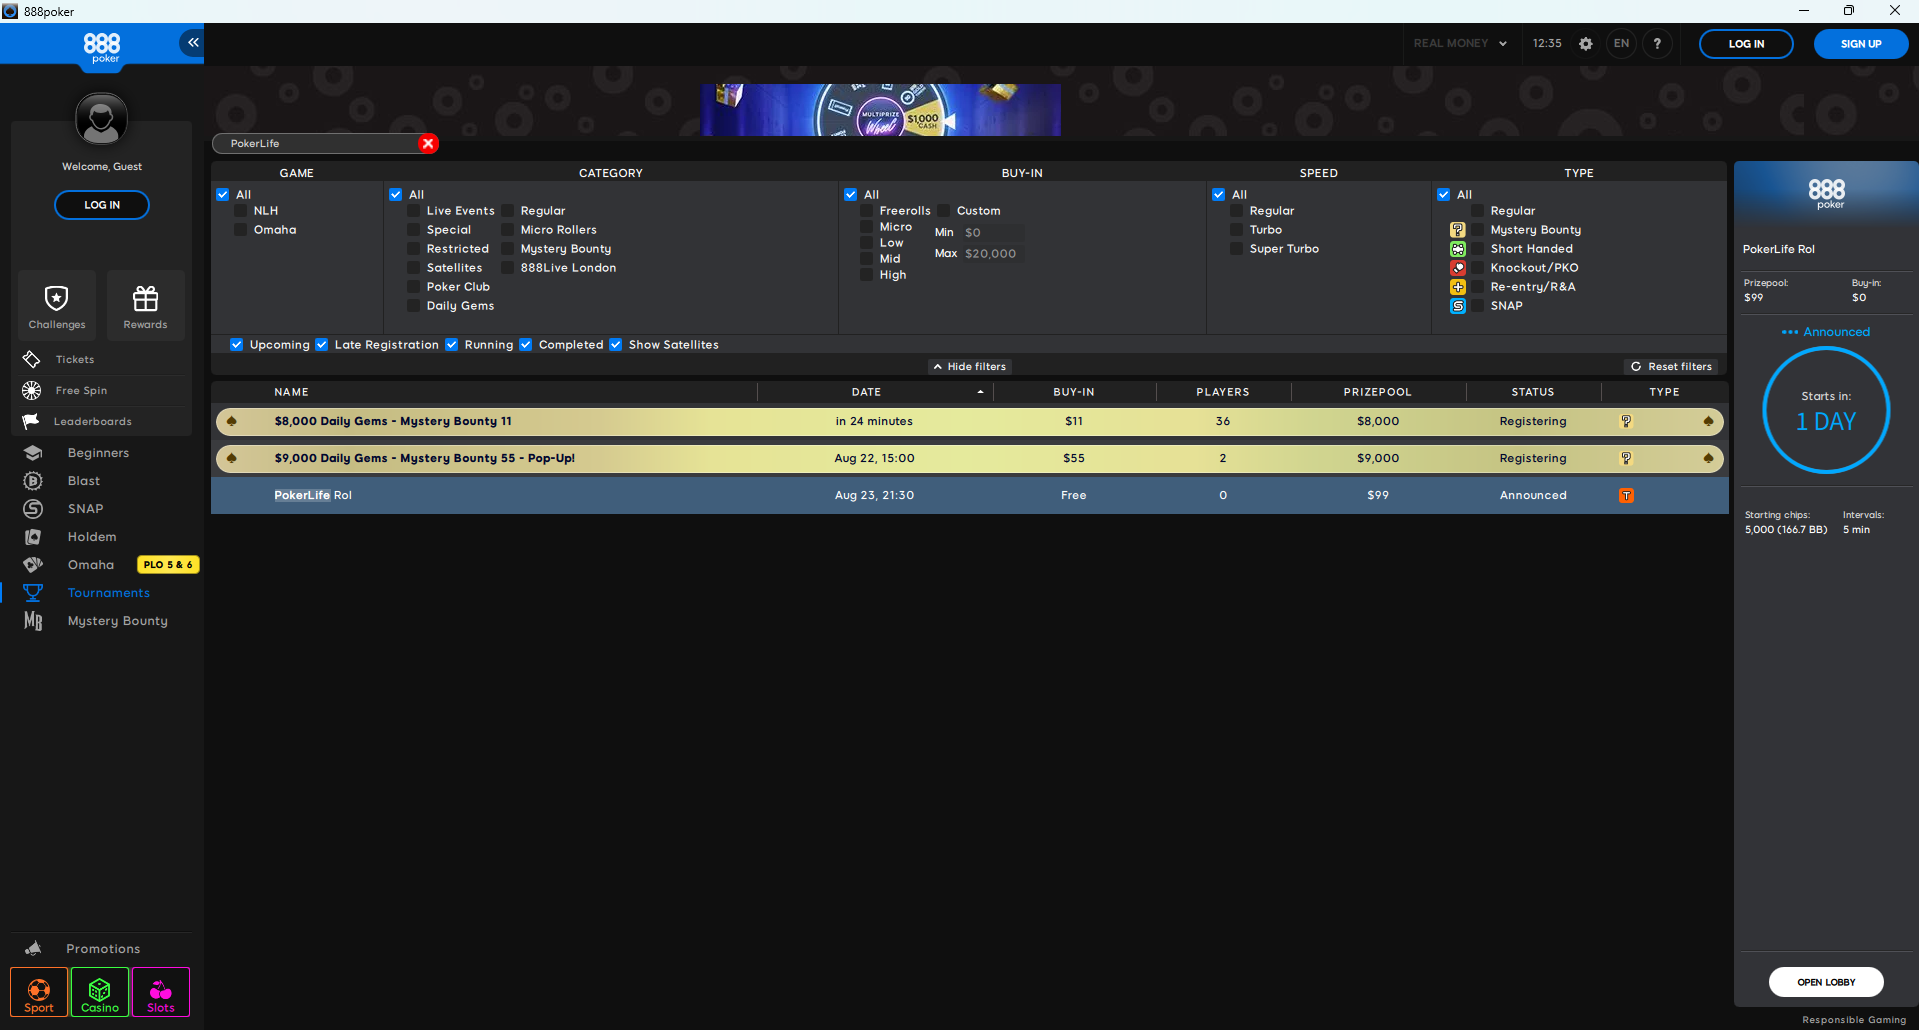Click sidebar Log In button
The height and width of the screenshot is (1030, 1919).
click(x=102, y=205)
